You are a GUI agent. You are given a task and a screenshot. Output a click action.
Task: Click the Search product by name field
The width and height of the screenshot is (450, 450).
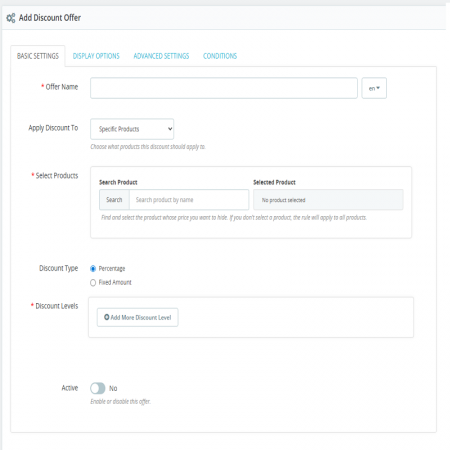(x=189, y=200)
